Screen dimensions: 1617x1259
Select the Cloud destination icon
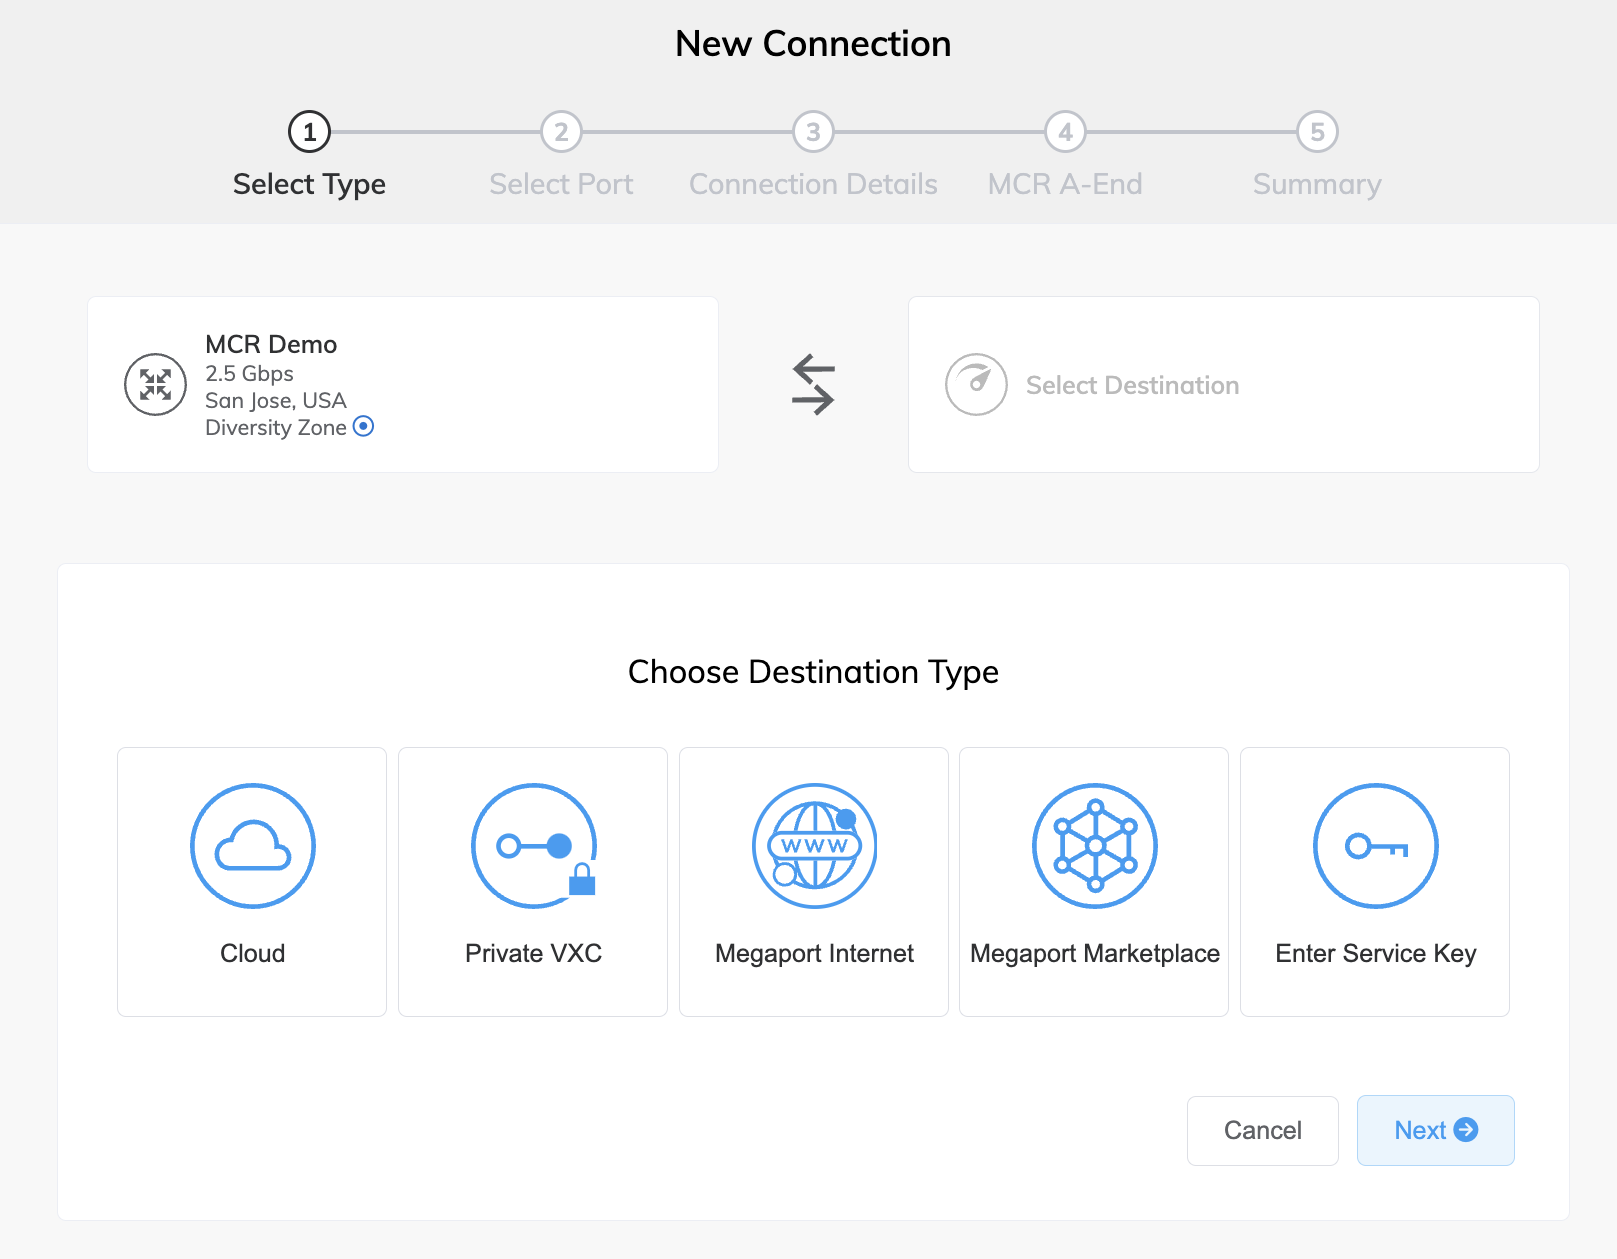[x=252, y=846]
